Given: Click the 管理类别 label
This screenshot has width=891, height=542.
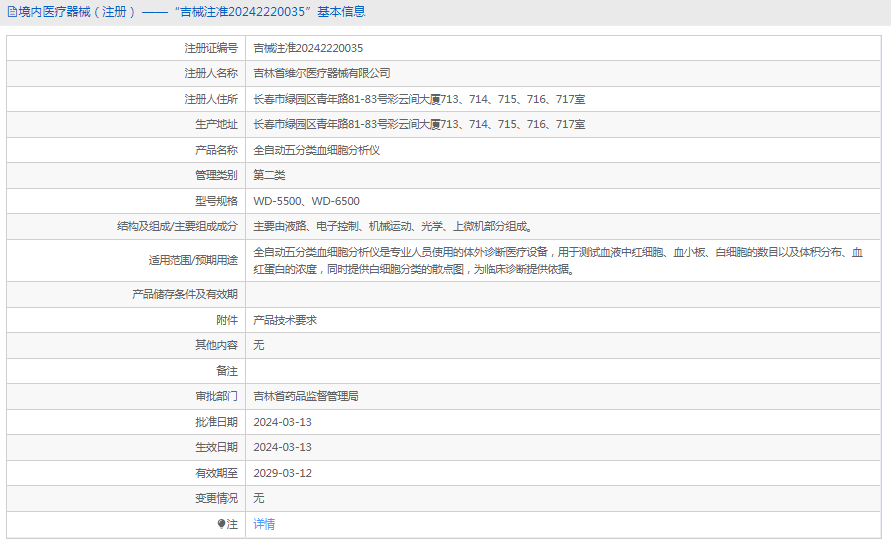Looking at the screenshot, I should click(216, 175).
